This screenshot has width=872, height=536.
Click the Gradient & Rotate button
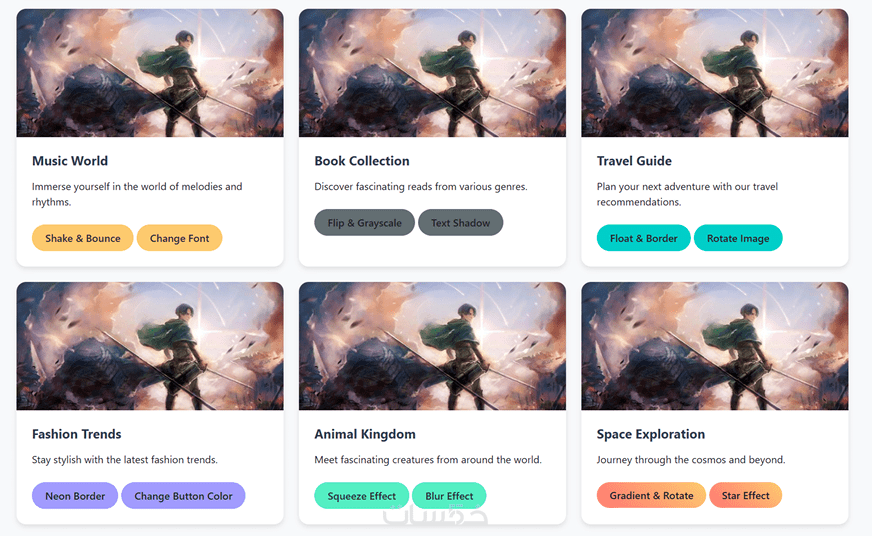point(651,496)
